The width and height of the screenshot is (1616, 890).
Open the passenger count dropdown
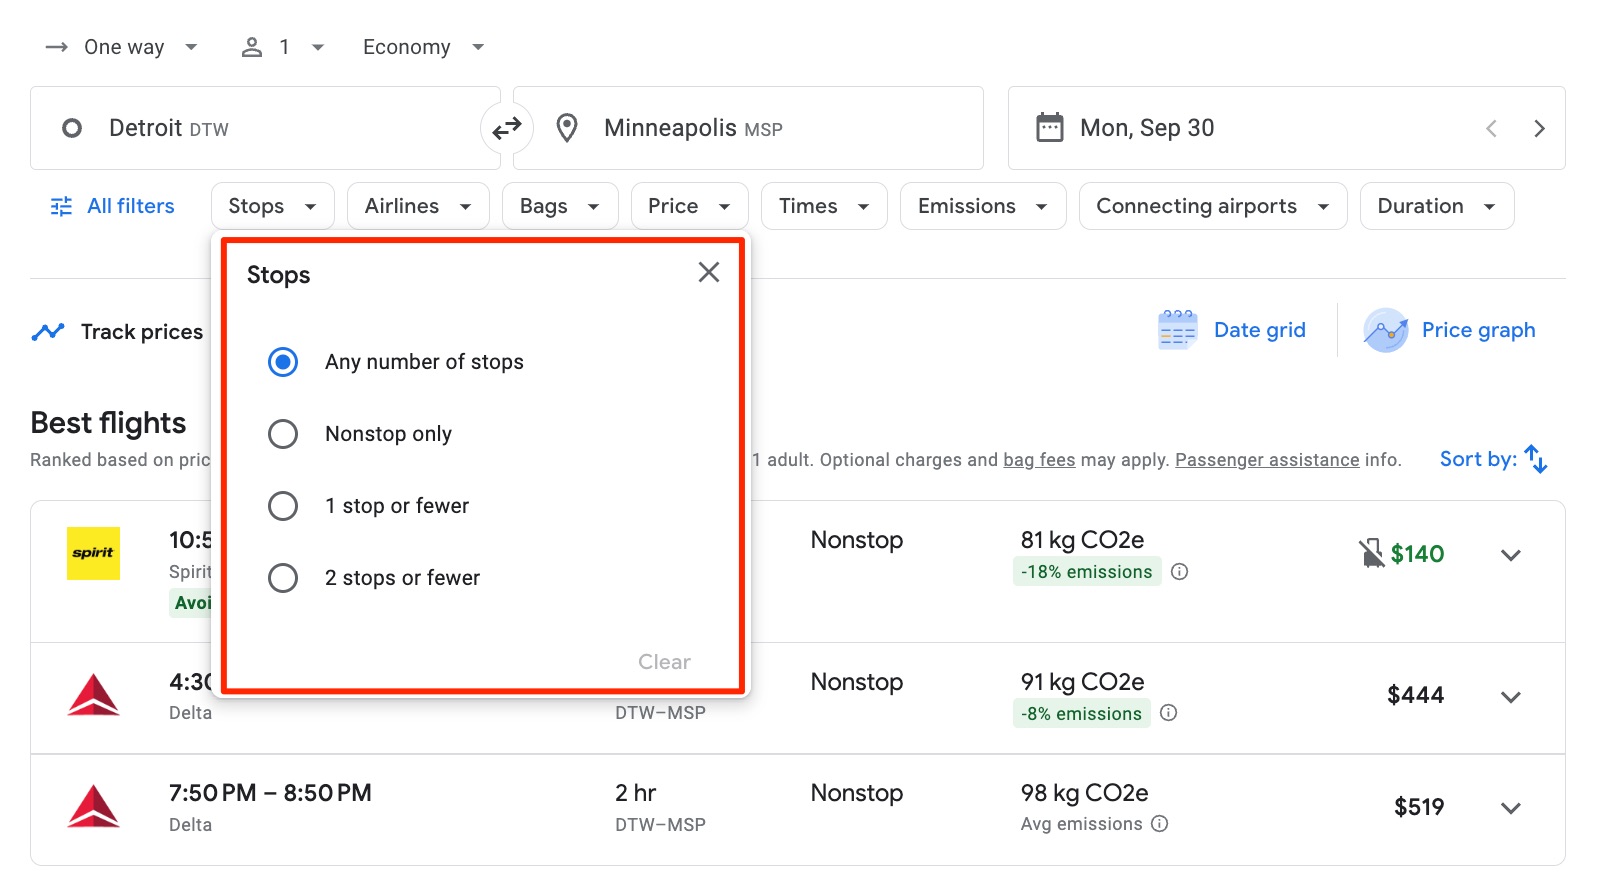283,47
